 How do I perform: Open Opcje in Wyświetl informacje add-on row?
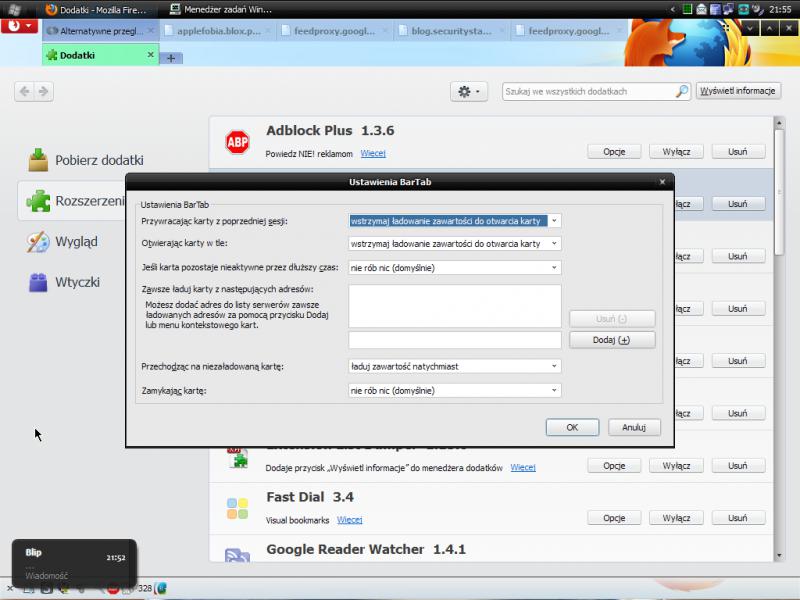tap(614, 466)
